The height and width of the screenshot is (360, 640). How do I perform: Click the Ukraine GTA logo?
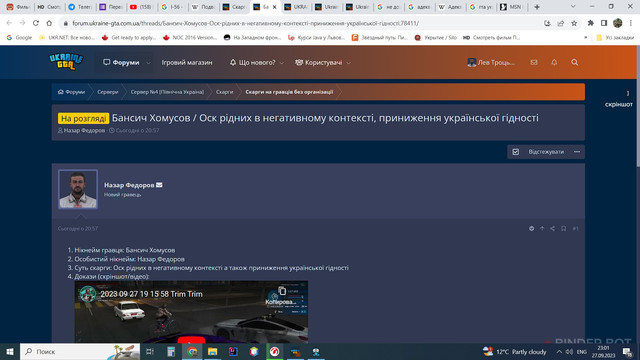click(67, 62)
